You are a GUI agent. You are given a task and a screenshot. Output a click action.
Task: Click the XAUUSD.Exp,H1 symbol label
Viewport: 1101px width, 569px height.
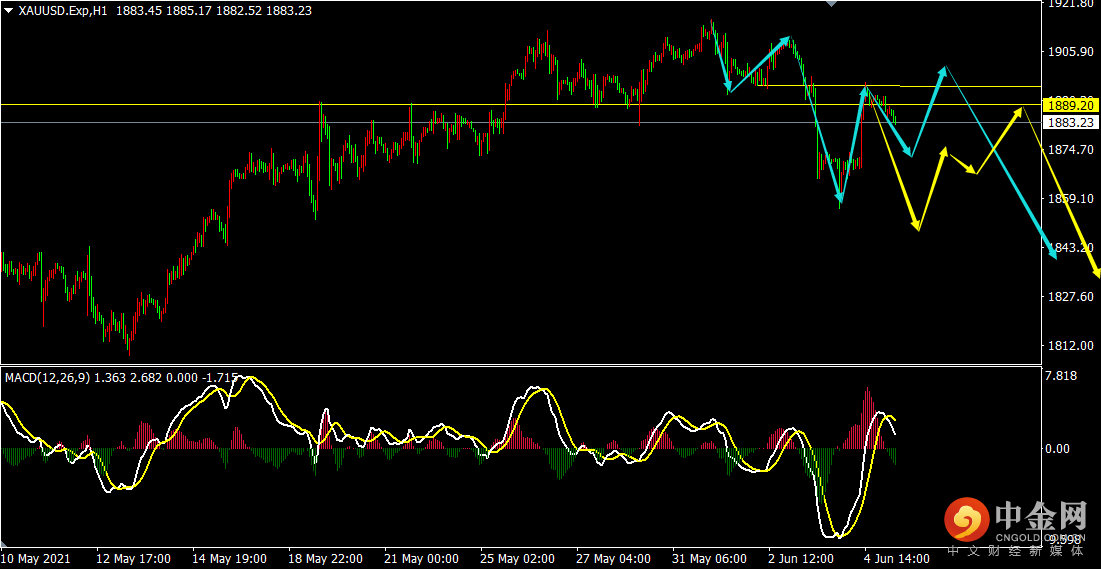click(63, 11)
